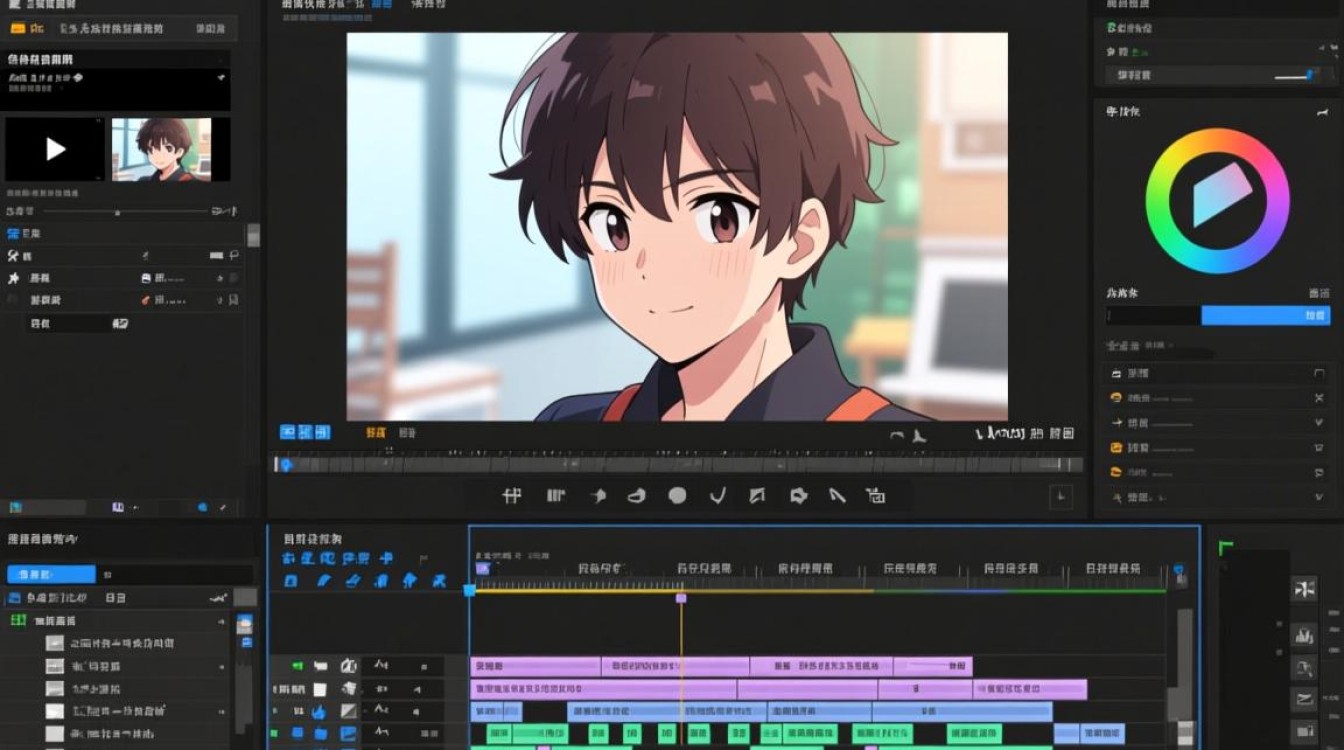The width and height of the screenshot is (1344, 750).
Task: Click the vertical bars icon in the preview toolbar
Action: (556, 495)
